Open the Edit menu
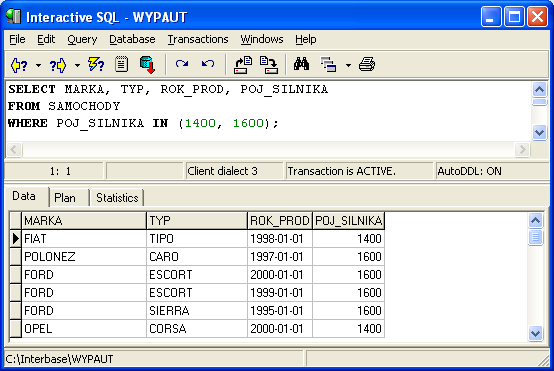The height and width of the screenshot is (371, 554). coord(46,39)
